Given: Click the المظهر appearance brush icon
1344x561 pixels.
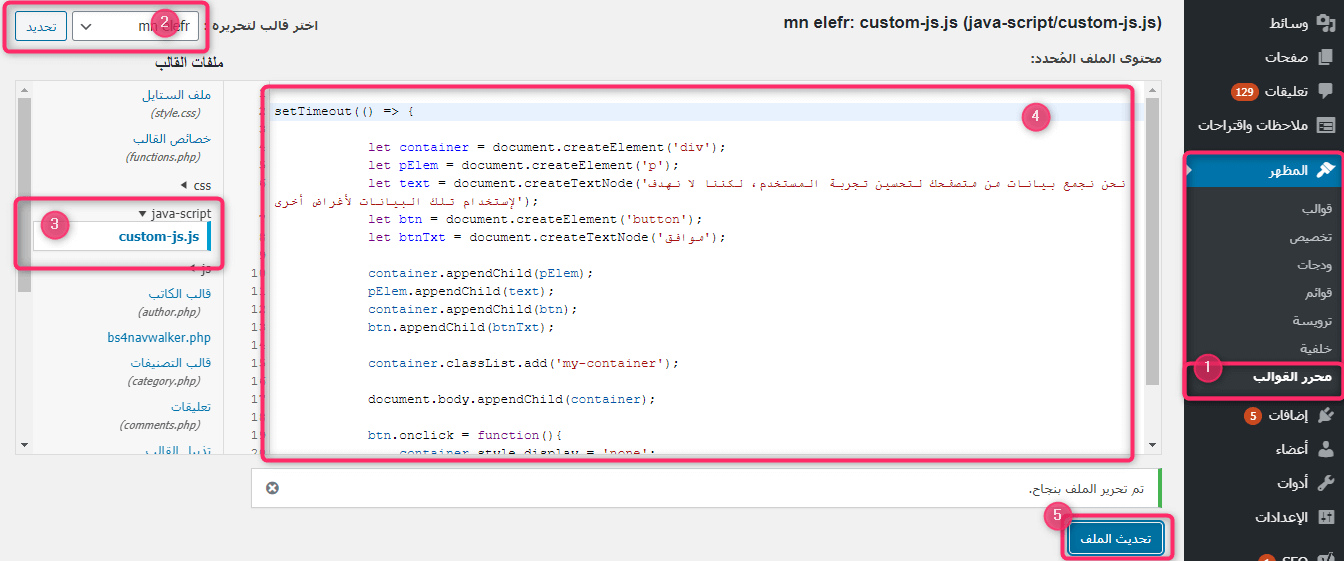Looking at the screenshot, I should [x=1325, y=170].
